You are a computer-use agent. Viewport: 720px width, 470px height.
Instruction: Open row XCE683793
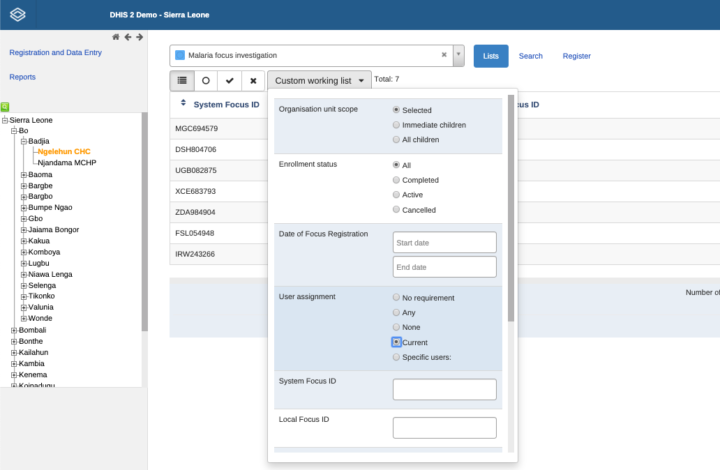[x=195, y=191]
